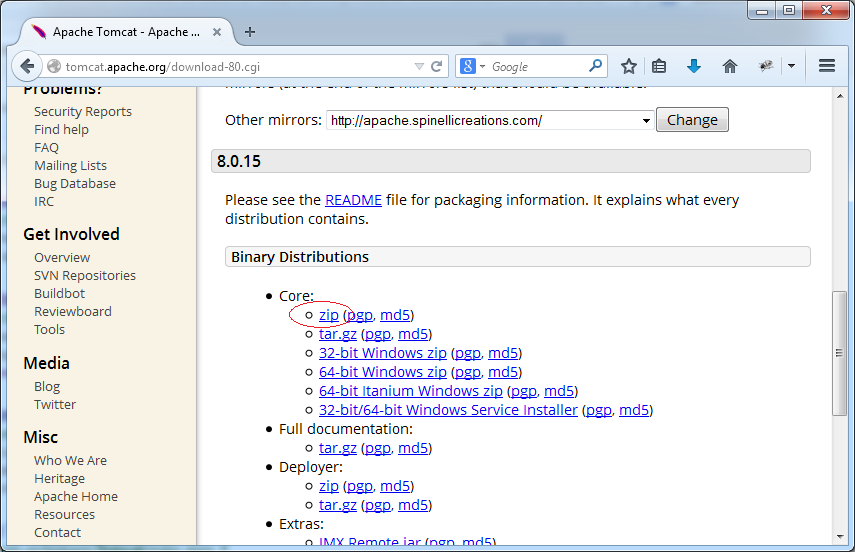The width and height of the screenshot is (855, 552).
Task: Open the README link
Action: point(353,200)
